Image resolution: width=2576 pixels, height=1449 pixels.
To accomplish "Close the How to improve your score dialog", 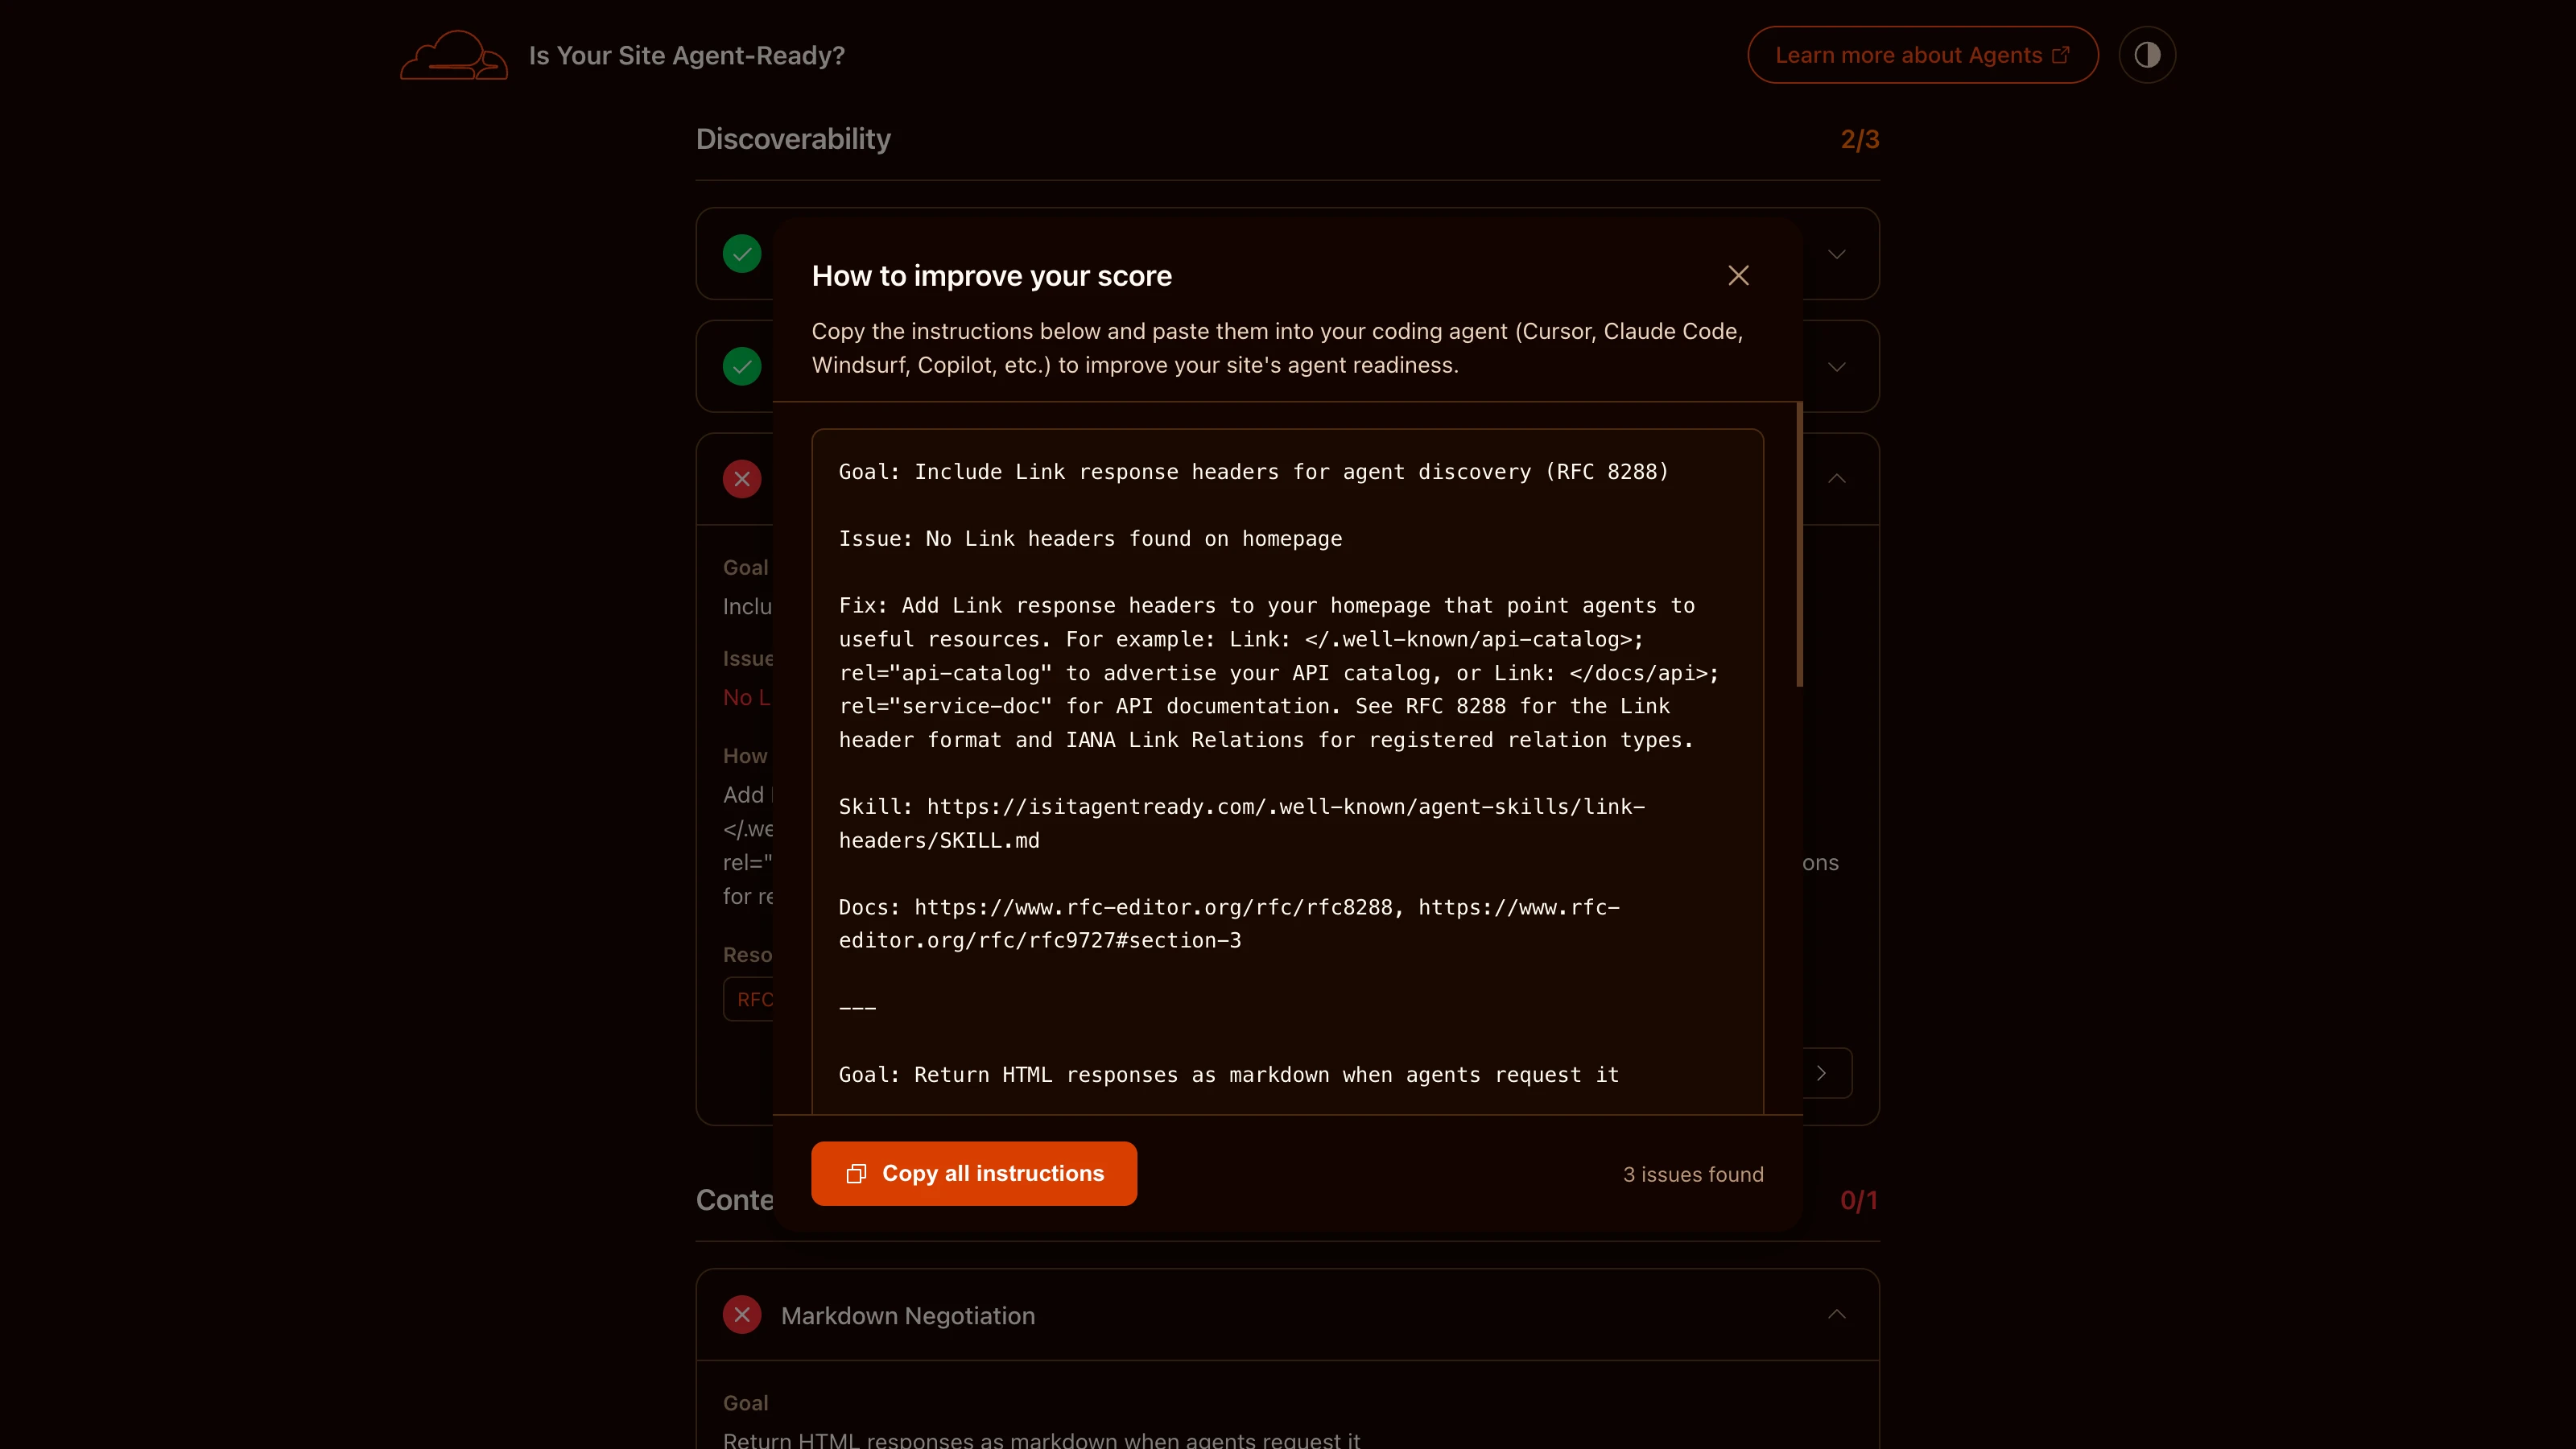I will point(1738,275).
